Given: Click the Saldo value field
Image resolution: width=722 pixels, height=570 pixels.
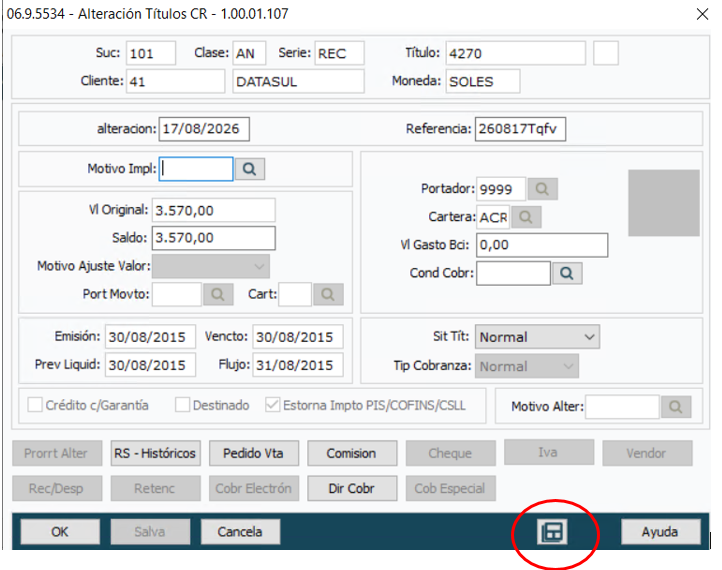Looking at the screenshot, I should [214, 238].
